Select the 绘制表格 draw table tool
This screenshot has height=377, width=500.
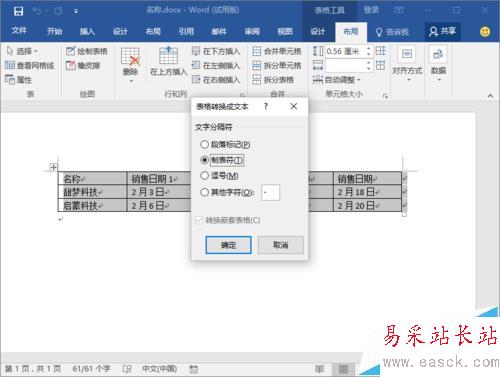[87, 51]
